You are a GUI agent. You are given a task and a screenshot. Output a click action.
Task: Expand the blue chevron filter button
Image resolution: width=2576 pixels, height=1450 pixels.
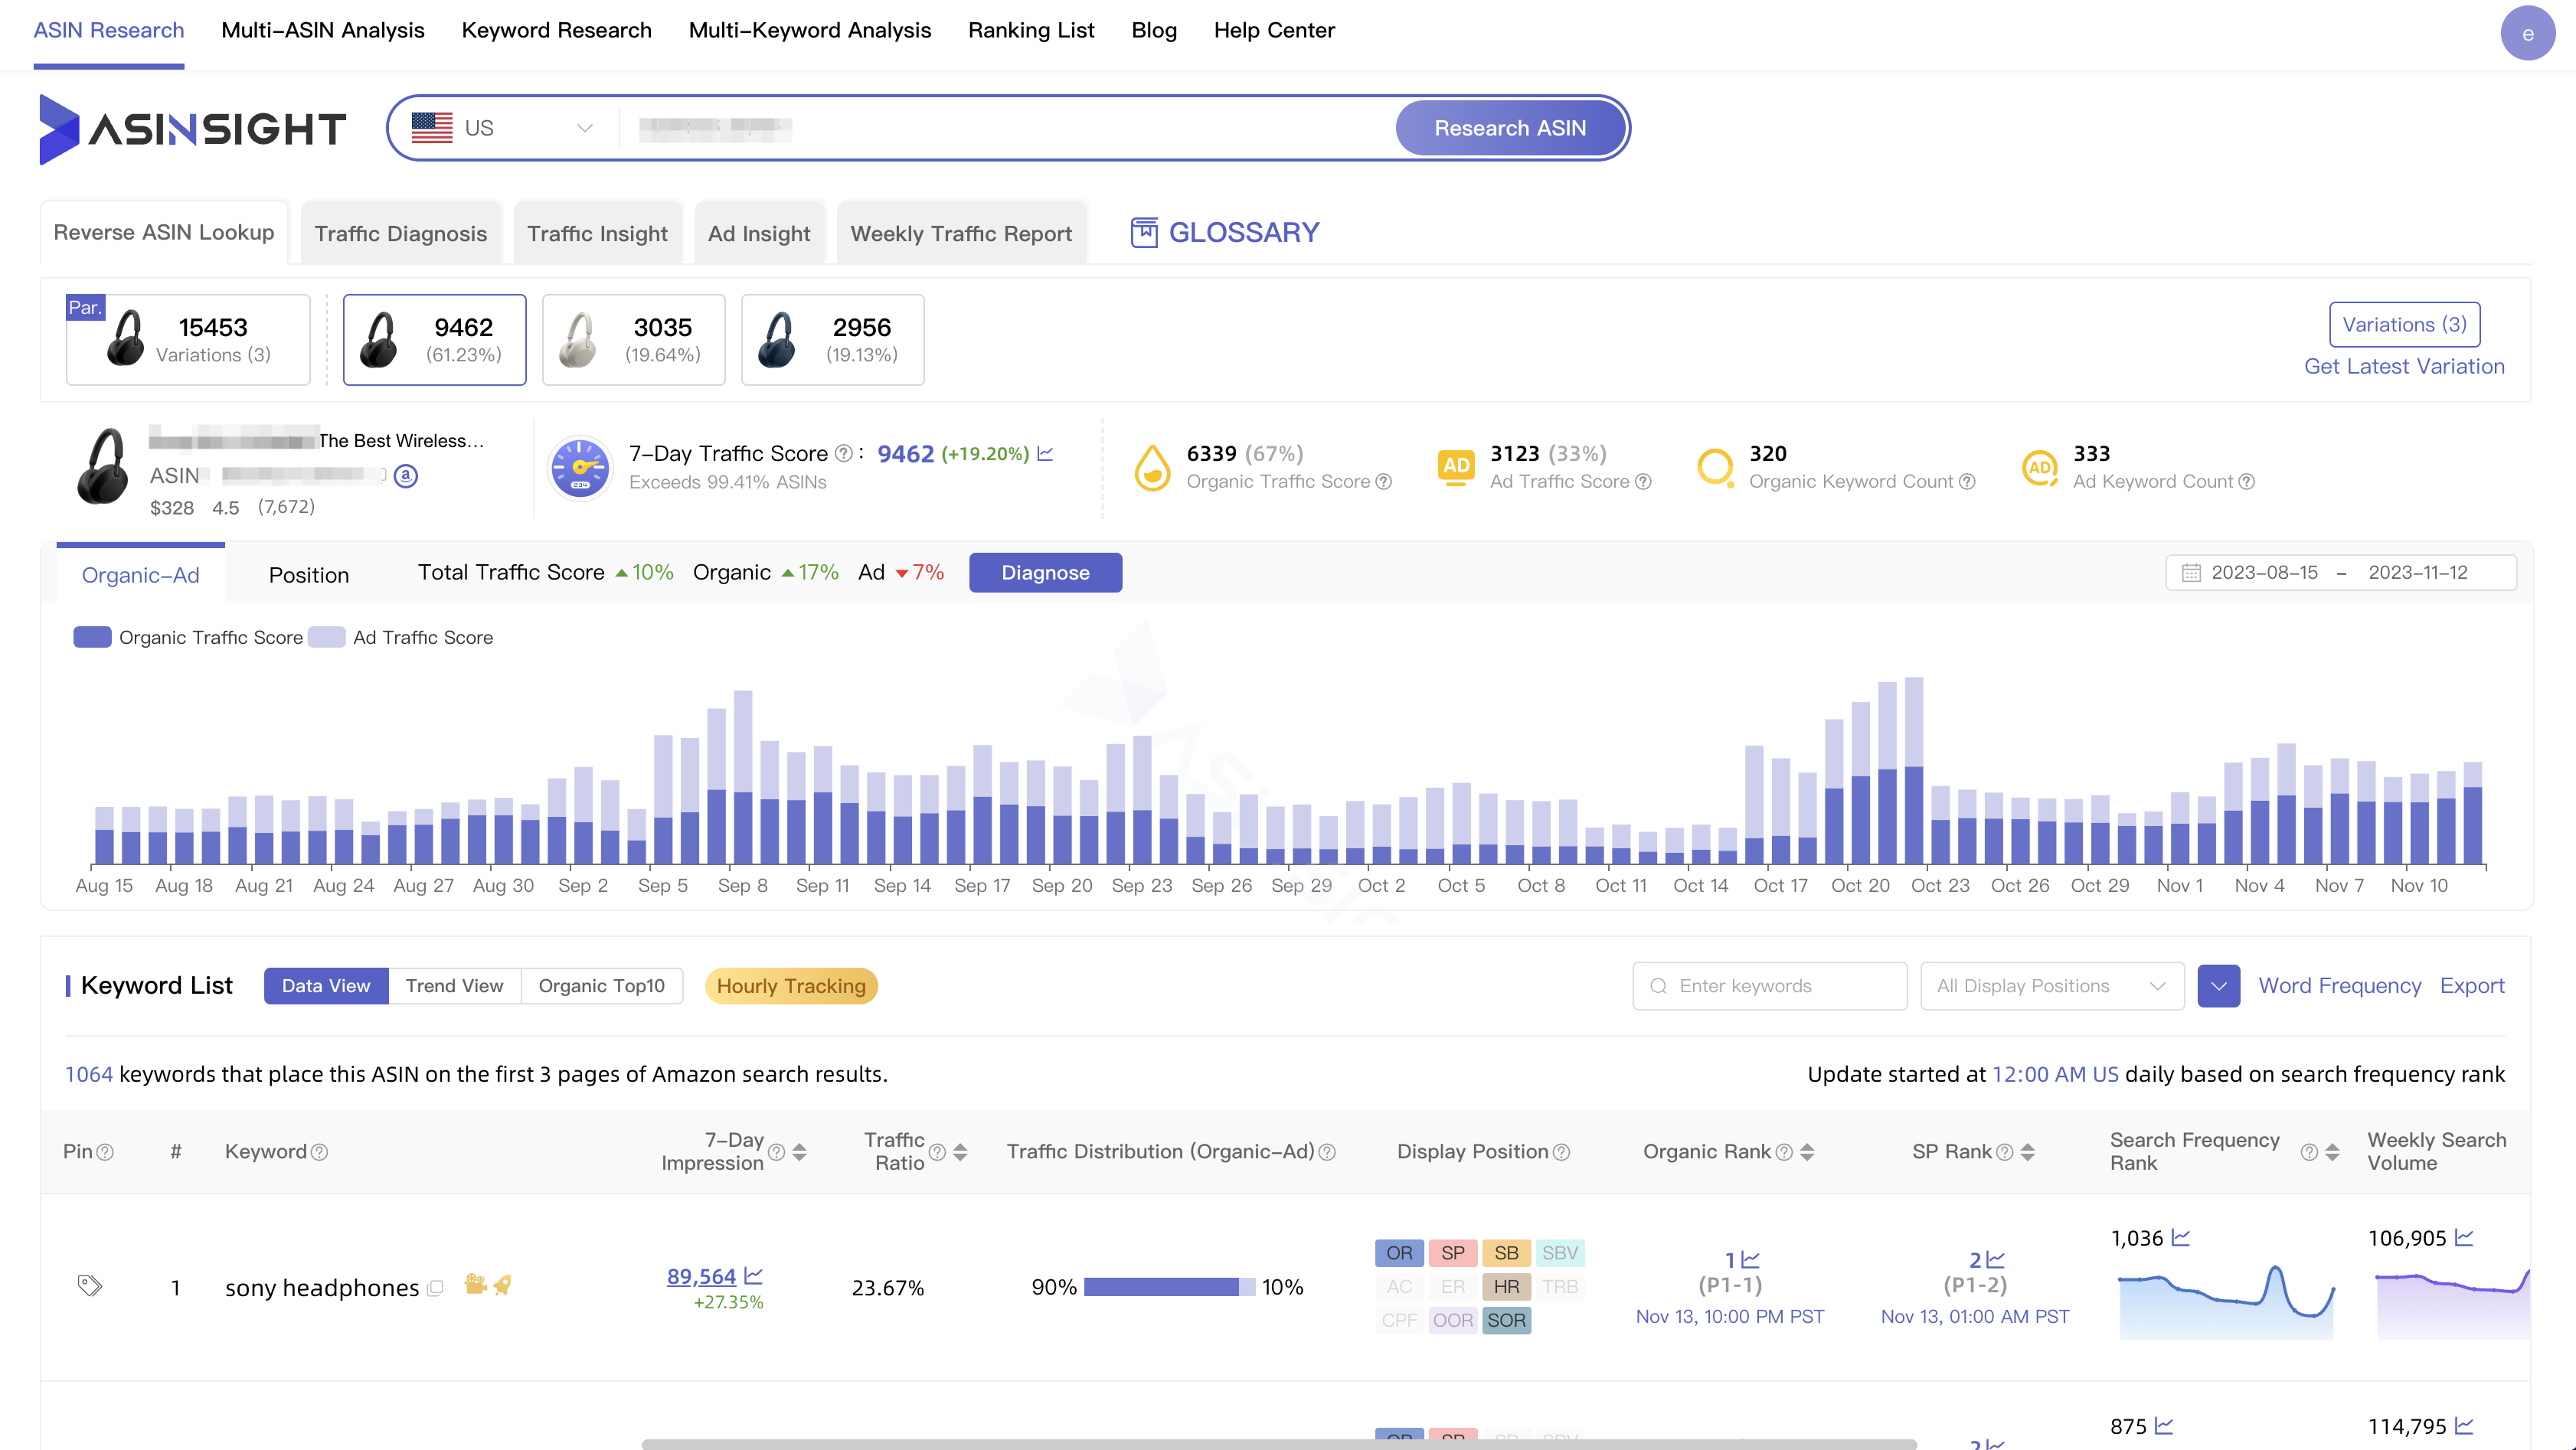tap(2218, 986)
